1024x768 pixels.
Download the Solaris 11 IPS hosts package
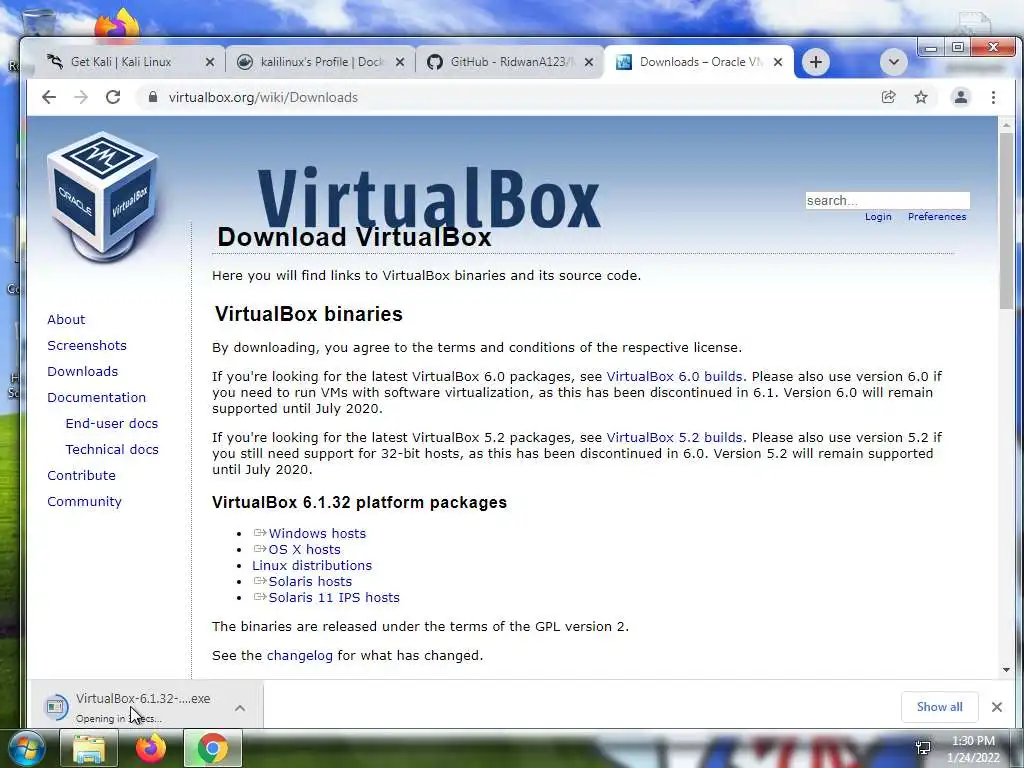click(334, 598)
